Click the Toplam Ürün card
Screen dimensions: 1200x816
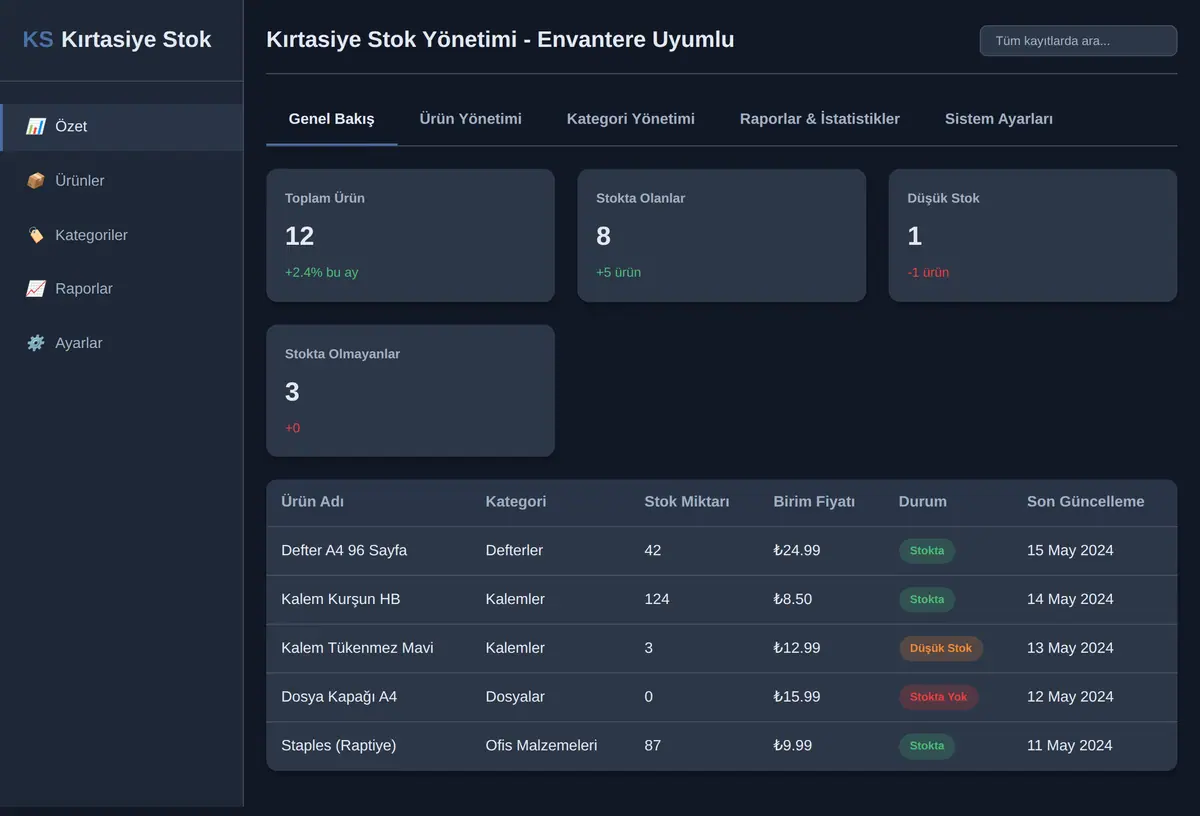pyautogui.click(x=410, y=235)
